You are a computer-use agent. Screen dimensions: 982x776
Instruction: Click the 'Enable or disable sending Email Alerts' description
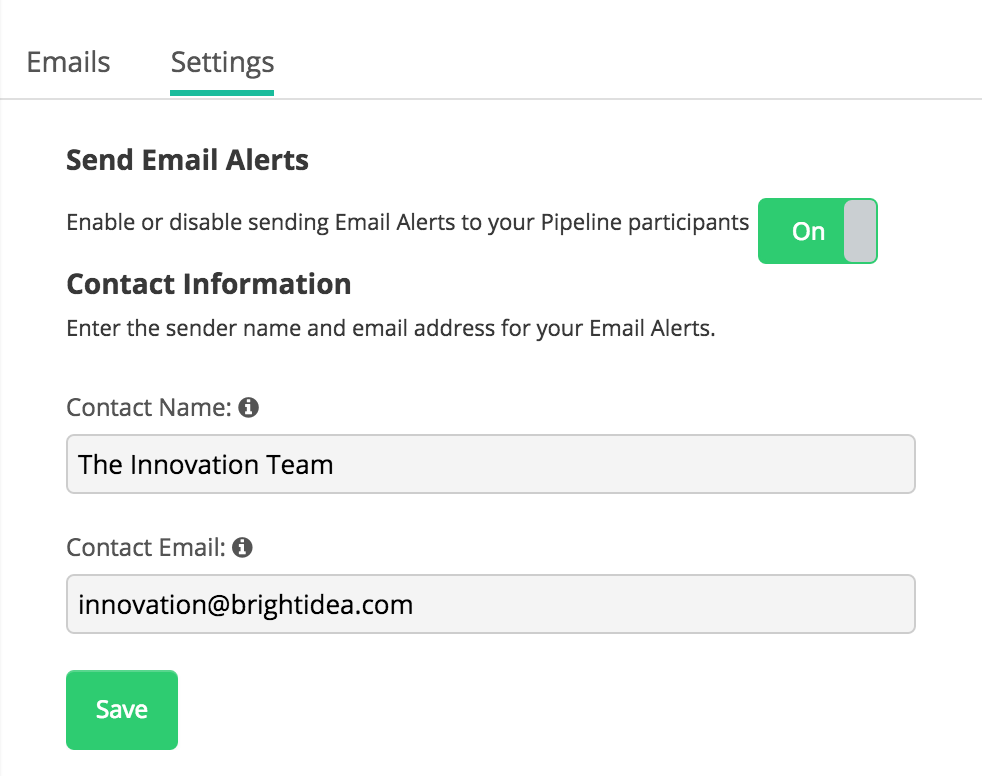(408, 223)
